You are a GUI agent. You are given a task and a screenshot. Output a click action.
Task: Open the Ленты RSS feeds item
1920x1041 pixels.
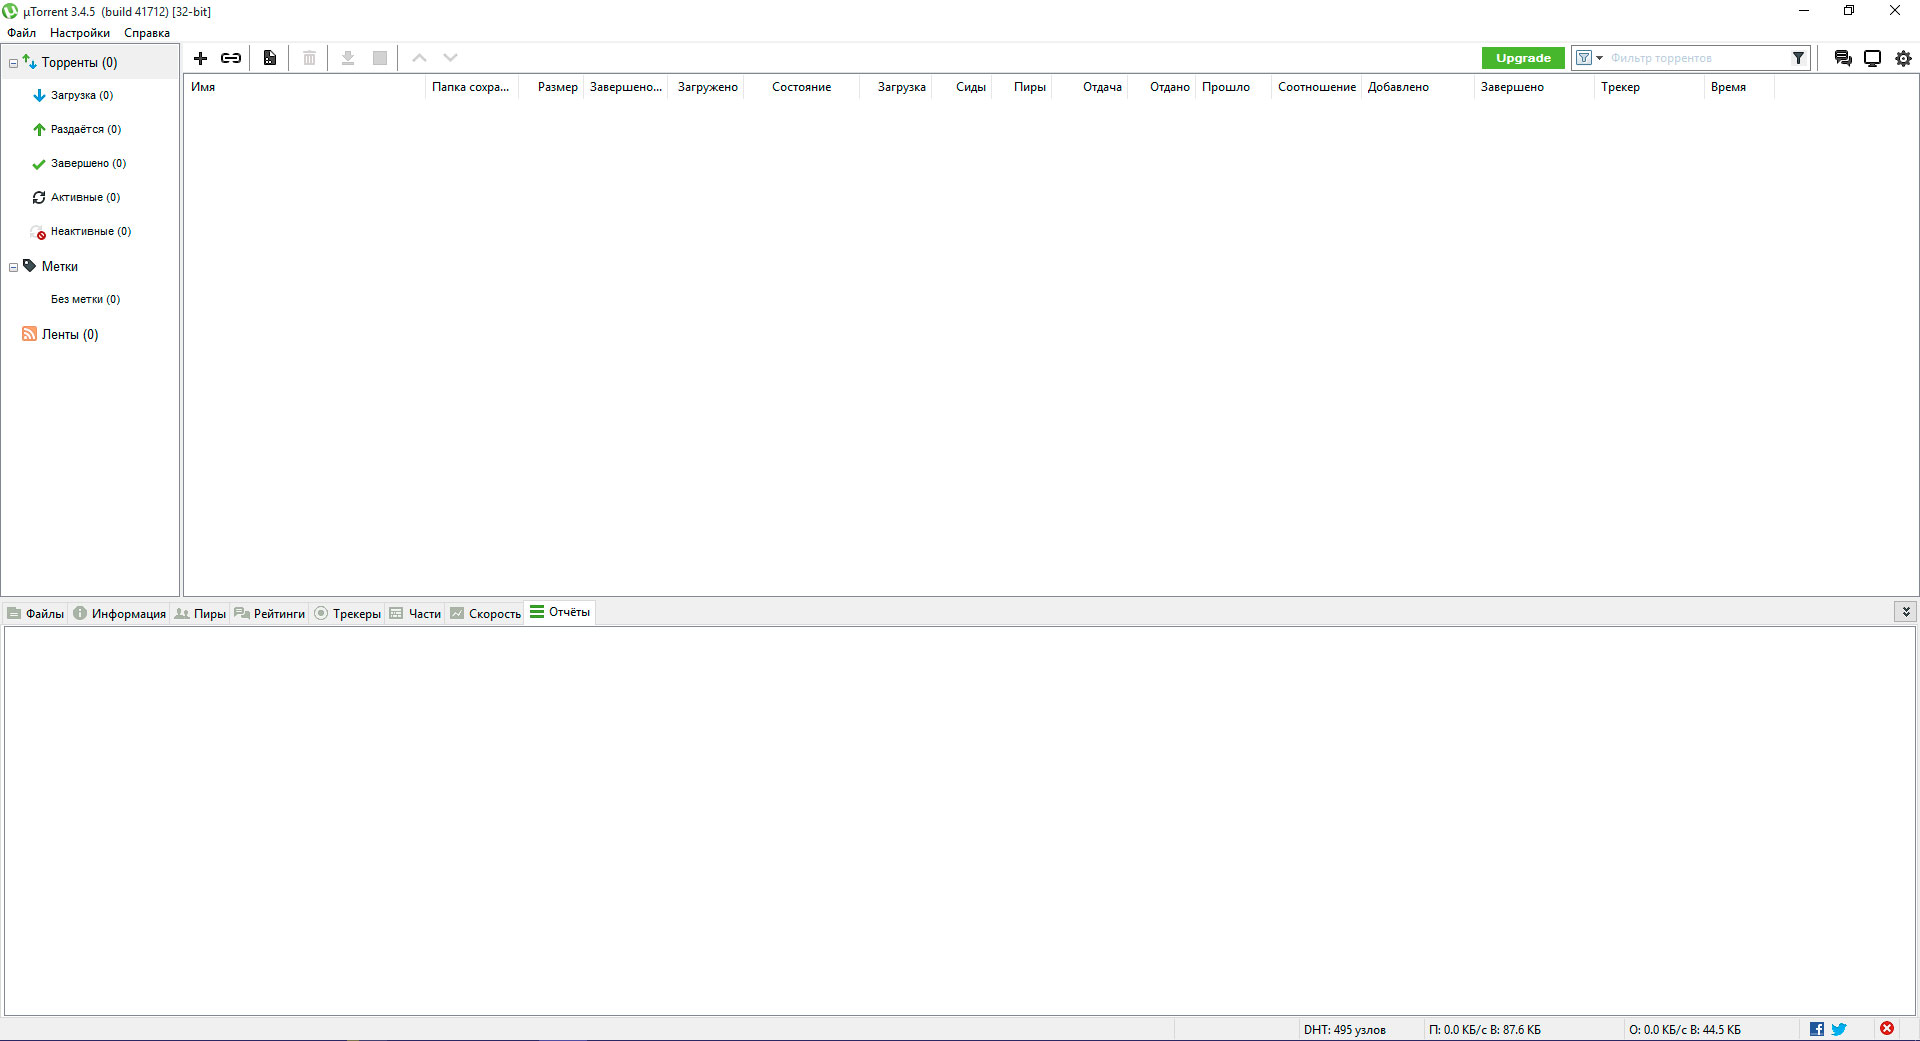click(69, 334)
